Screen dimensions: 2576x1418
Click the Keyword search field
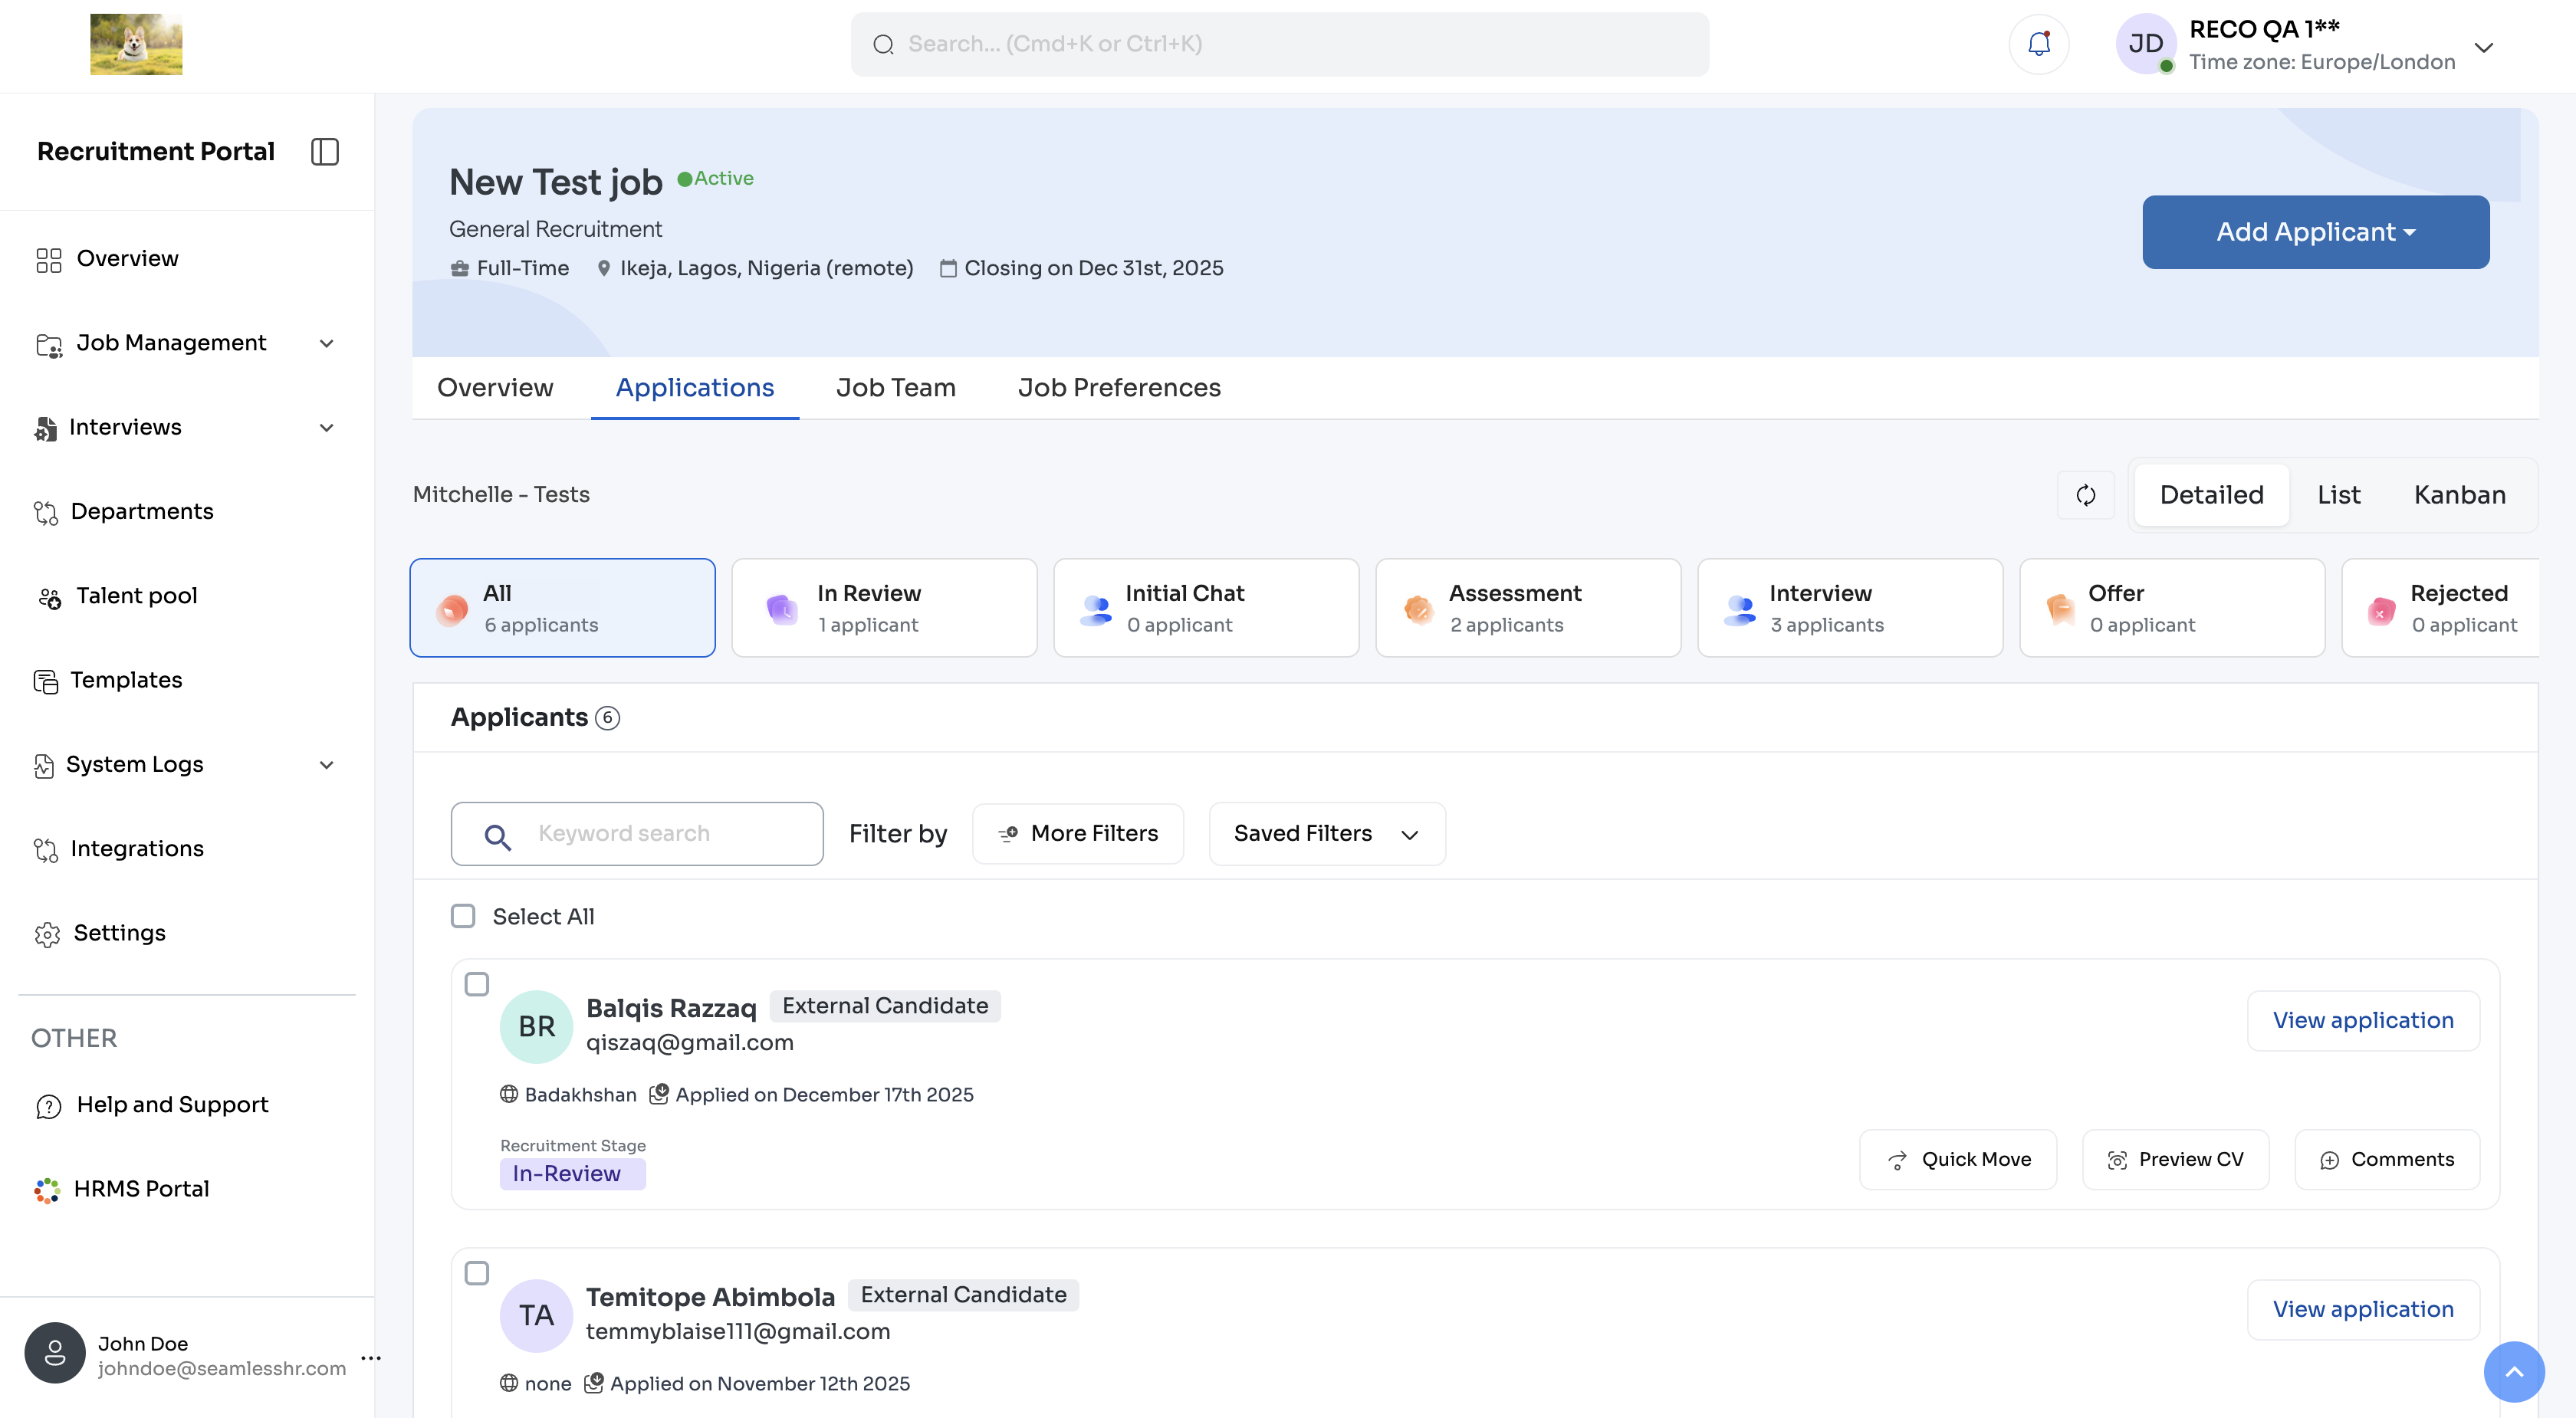660,834
